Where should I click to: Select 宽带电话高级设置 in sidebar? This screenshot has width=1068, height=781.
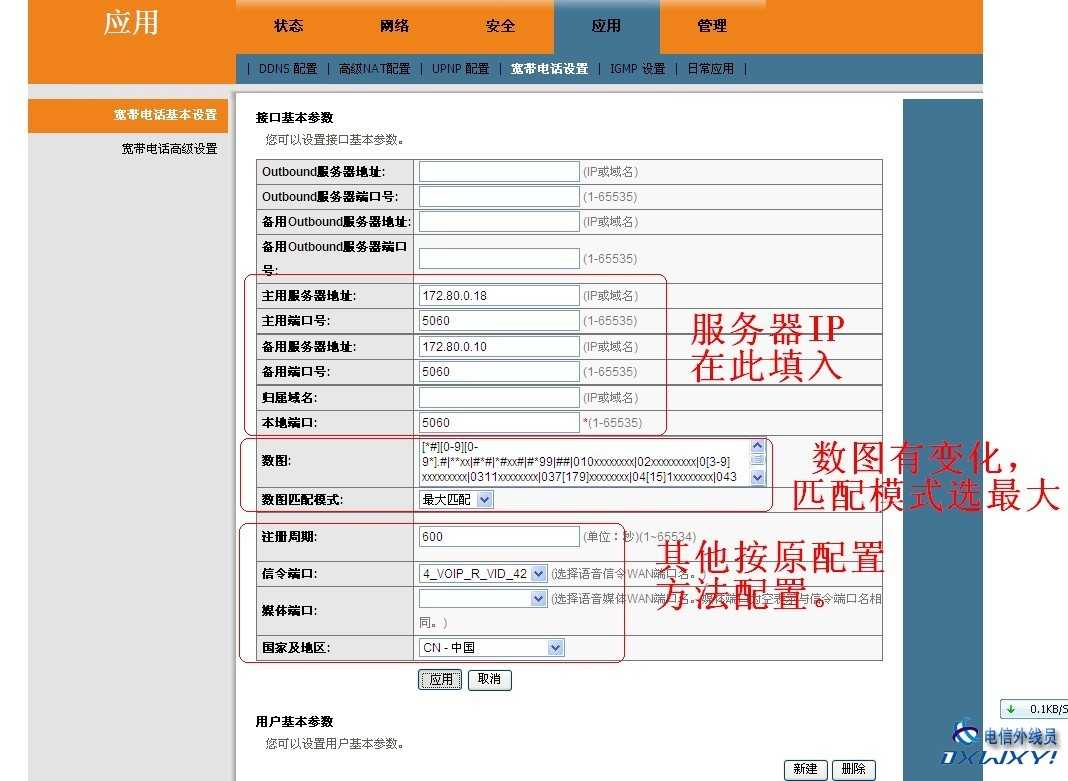[x=170, y=148]
